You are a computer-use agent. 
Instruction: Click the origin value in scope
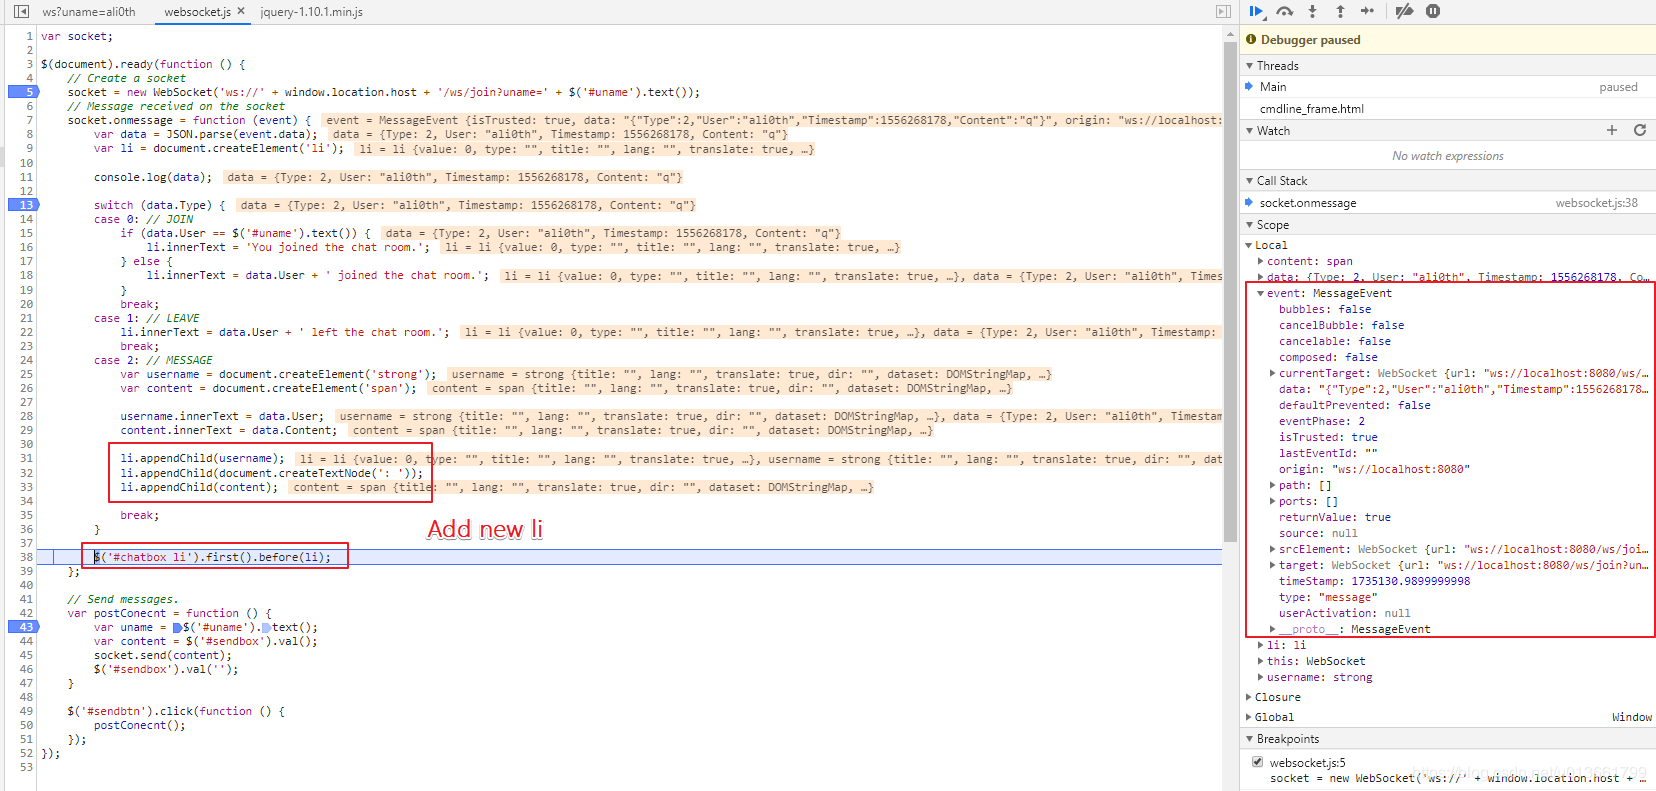[x=1400, y=469]
